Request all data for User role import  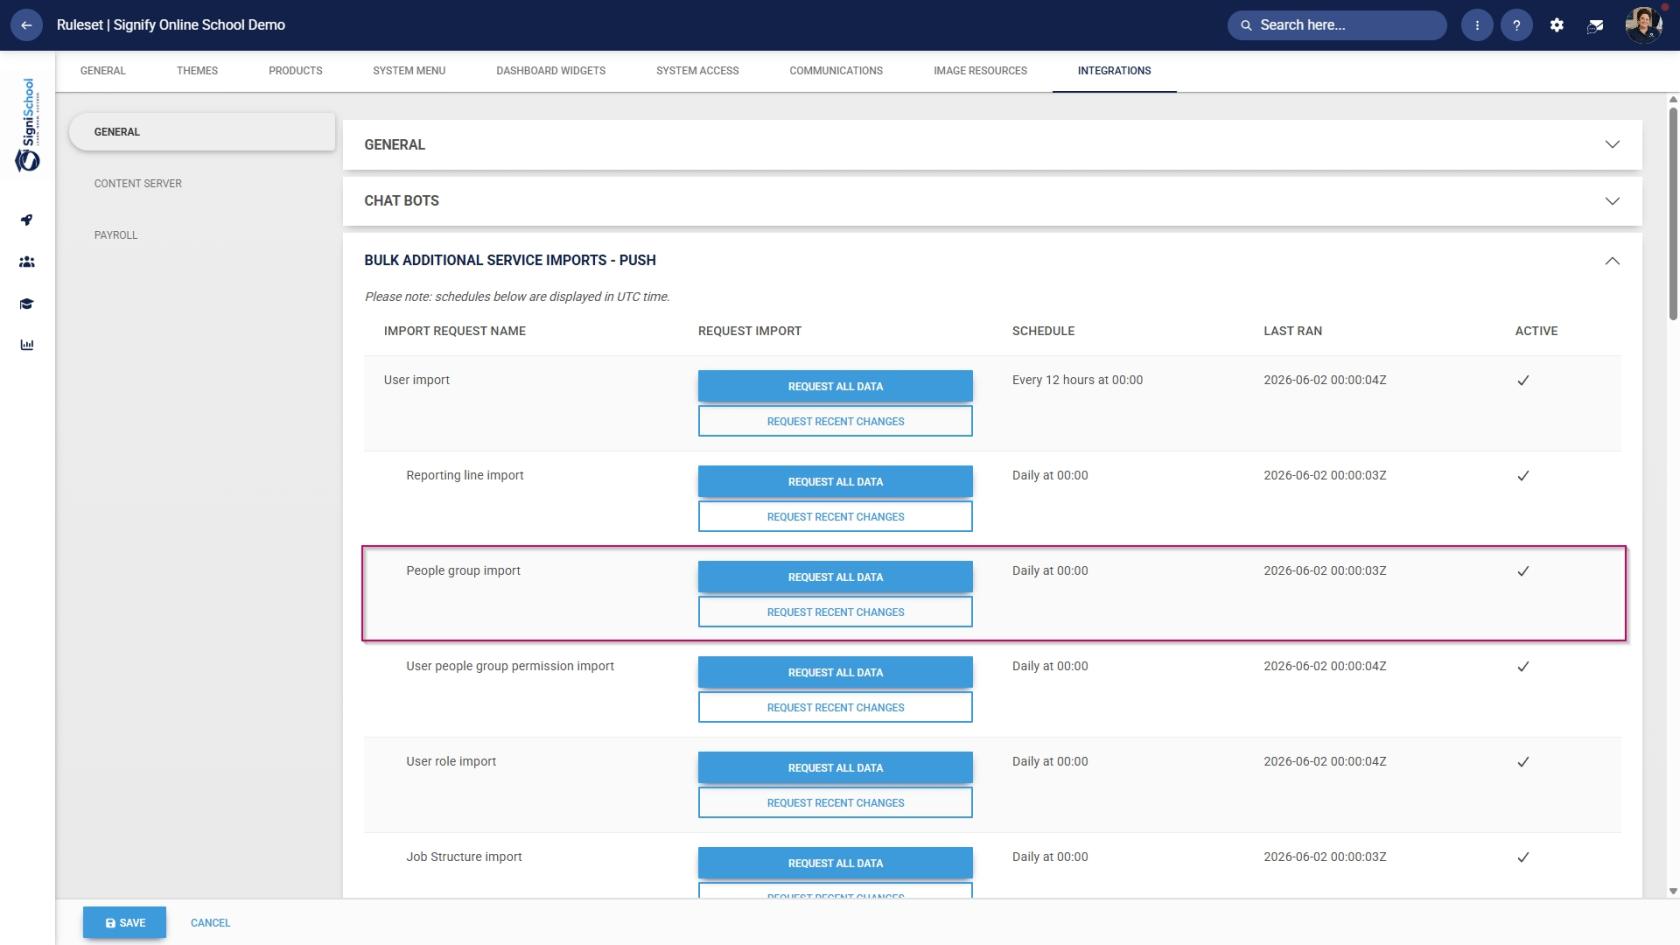coord(835,767)
